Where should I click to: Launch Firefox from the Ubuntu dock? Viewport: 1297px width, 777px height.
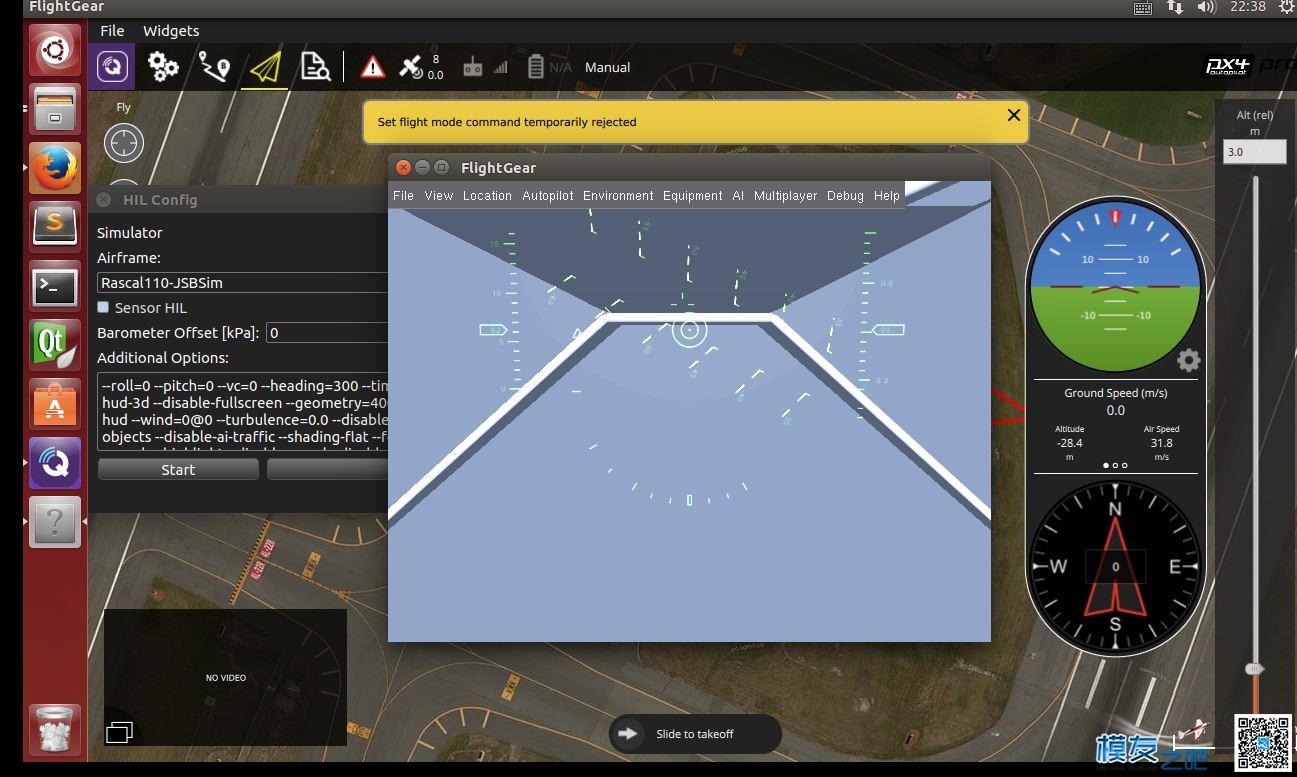tap(55, 167)
